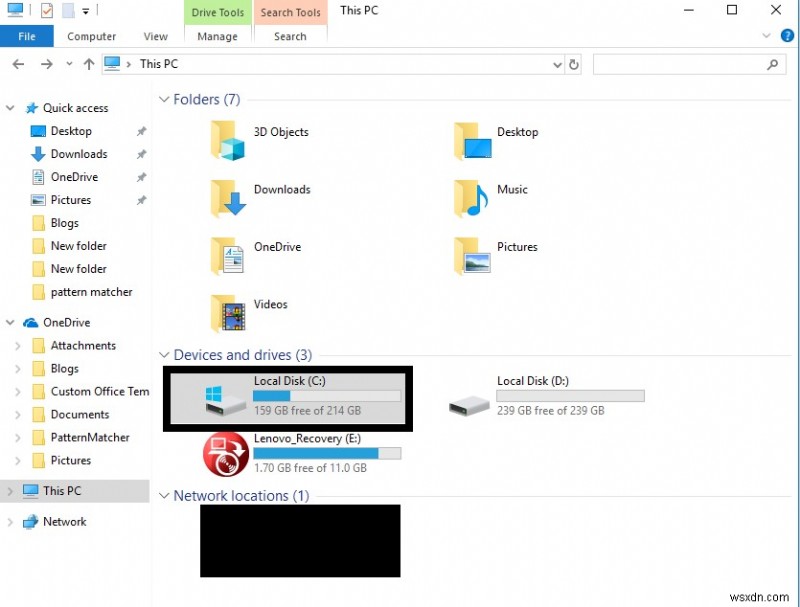This screenshot has height=607, width=800.
Task: Open the 3D Objects folder
Action: click(x=225, y=140)
